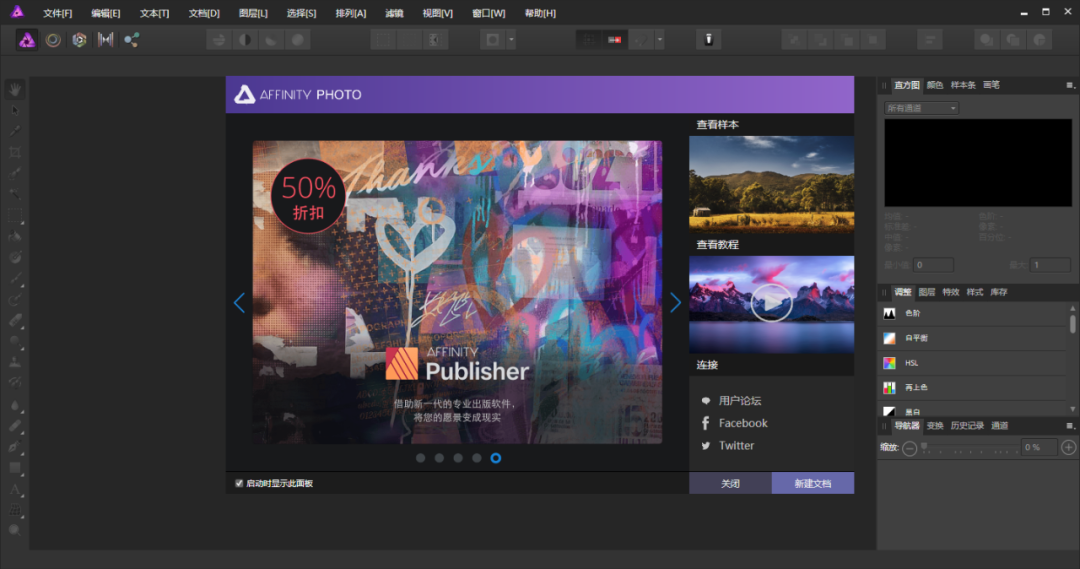1080x569 pixels.
Task: Select the third carousel page dot
Action: (458, 458)
